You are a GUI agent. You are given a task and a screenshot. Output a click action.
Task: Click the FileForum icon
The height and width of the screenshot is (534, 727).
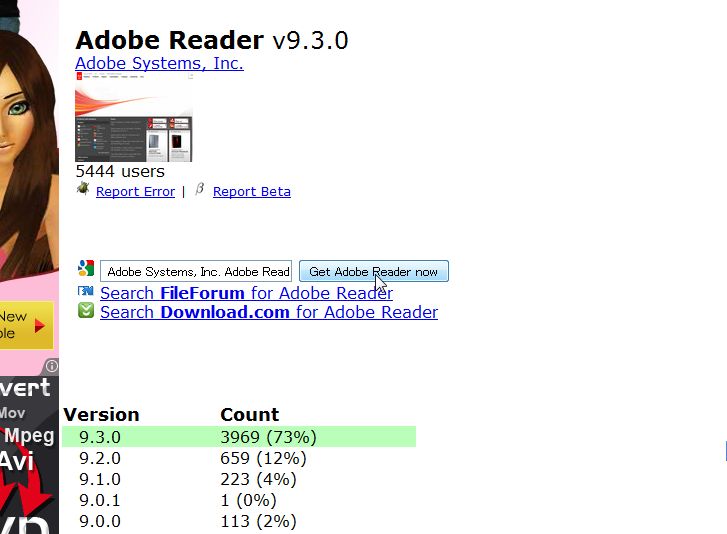pos(86,291)
